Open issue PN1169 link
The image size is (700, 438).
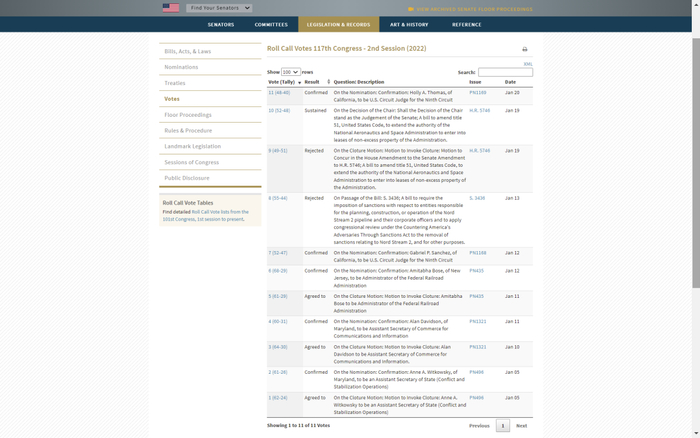tap(478, 92)
